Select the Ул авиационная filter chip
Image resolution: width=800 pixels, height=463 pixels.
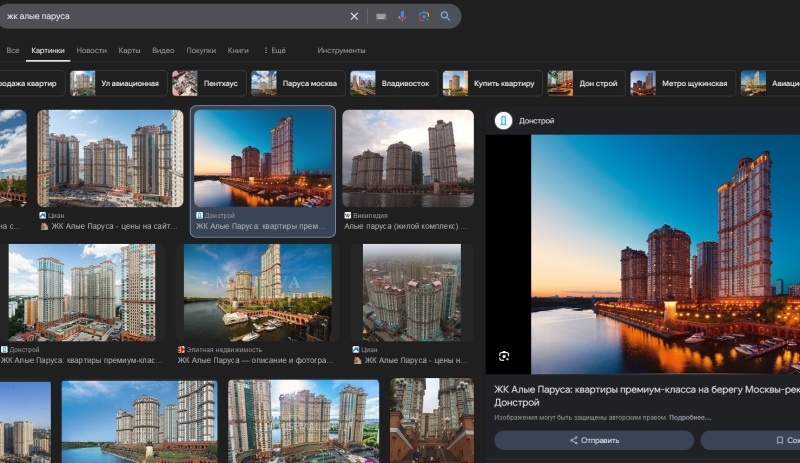coord(118,83)
